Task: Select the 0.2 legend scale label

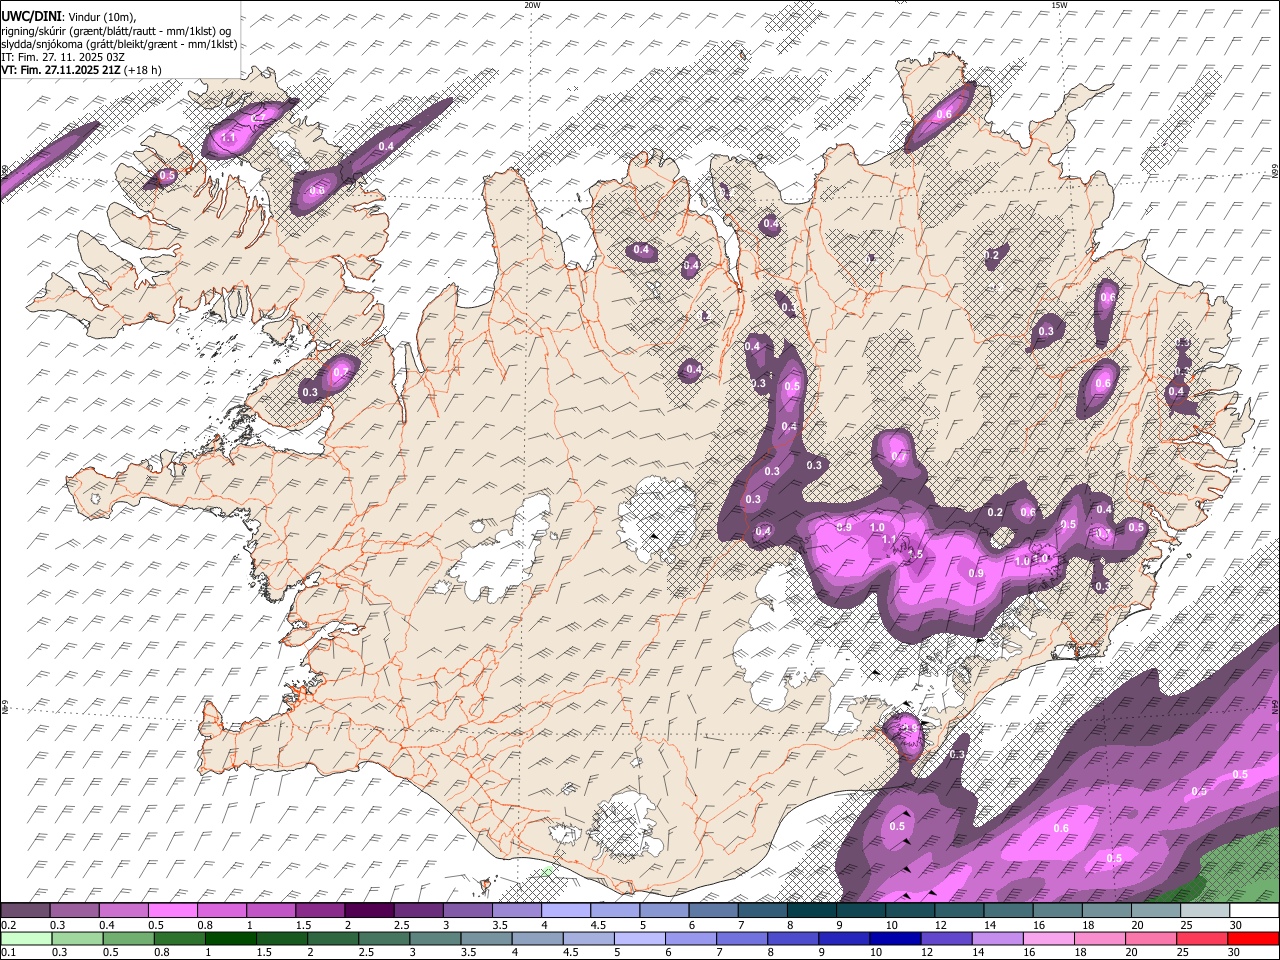Action: tap(8, 925)
